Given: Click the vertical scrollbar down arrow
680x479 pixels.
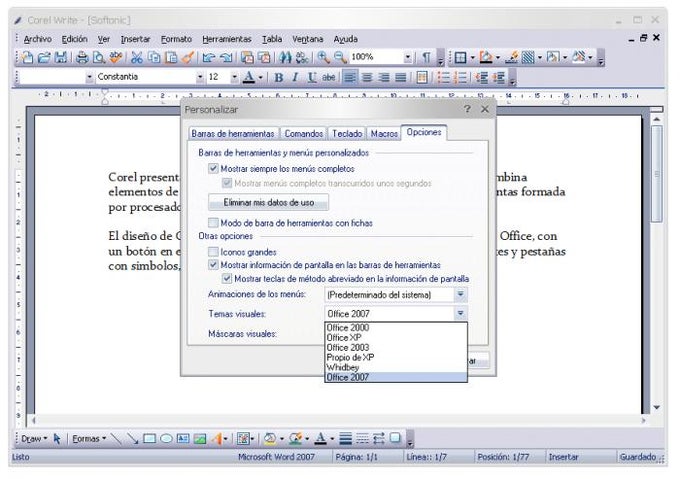Looking at the screenshot, I should (657, 407).
